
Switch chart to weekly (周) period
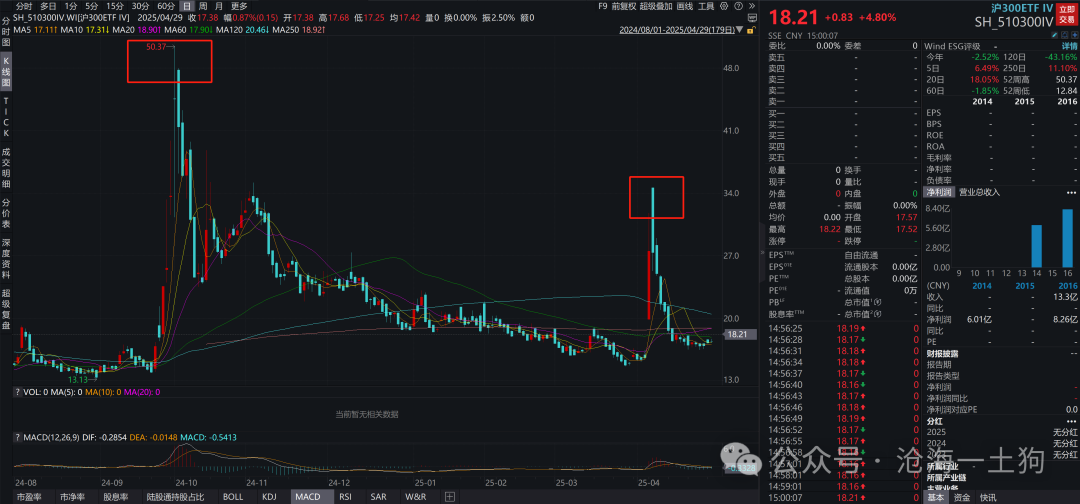tap(204, 6)
